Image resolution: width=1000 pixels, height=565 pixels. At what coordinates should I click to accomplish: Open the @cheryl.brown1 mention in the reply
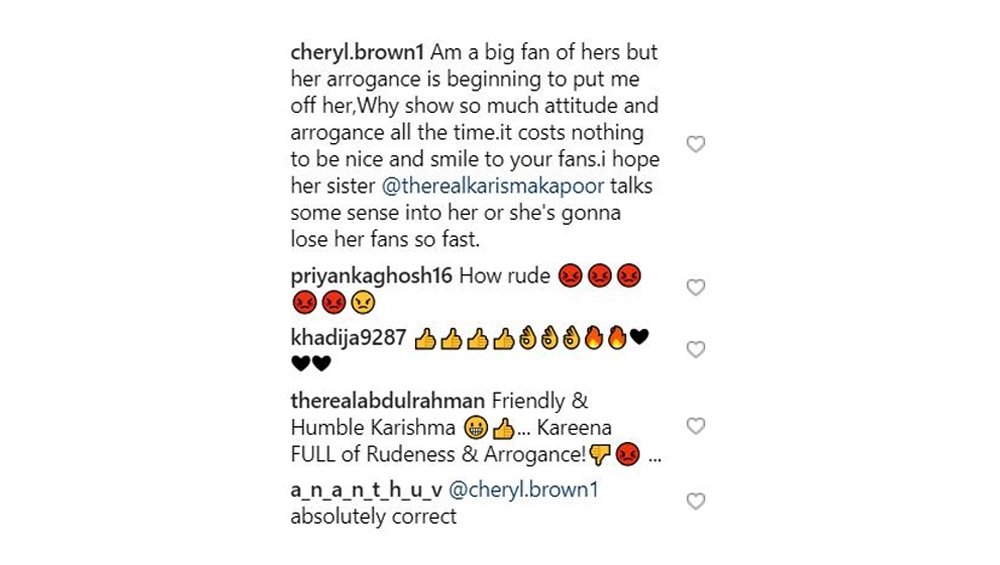pyautogui.click(x=524, y=490)
